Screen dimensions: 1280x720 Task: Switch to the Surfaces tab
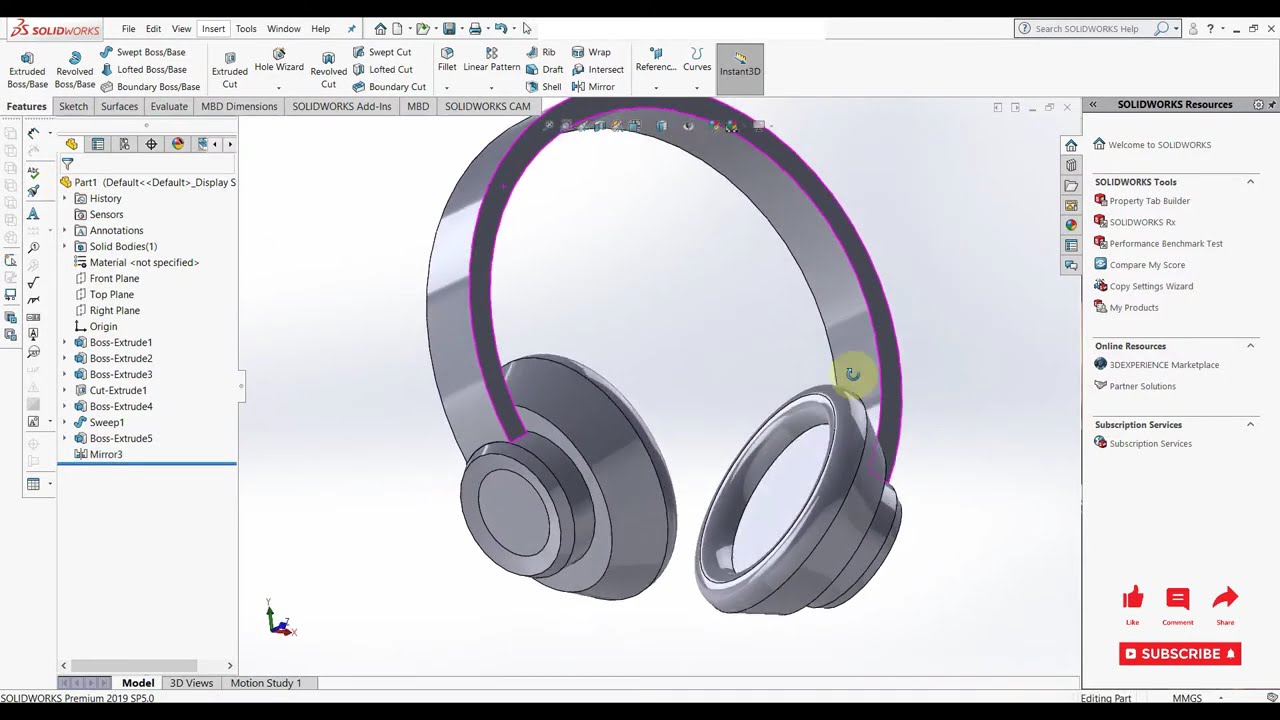coord(119,106)
